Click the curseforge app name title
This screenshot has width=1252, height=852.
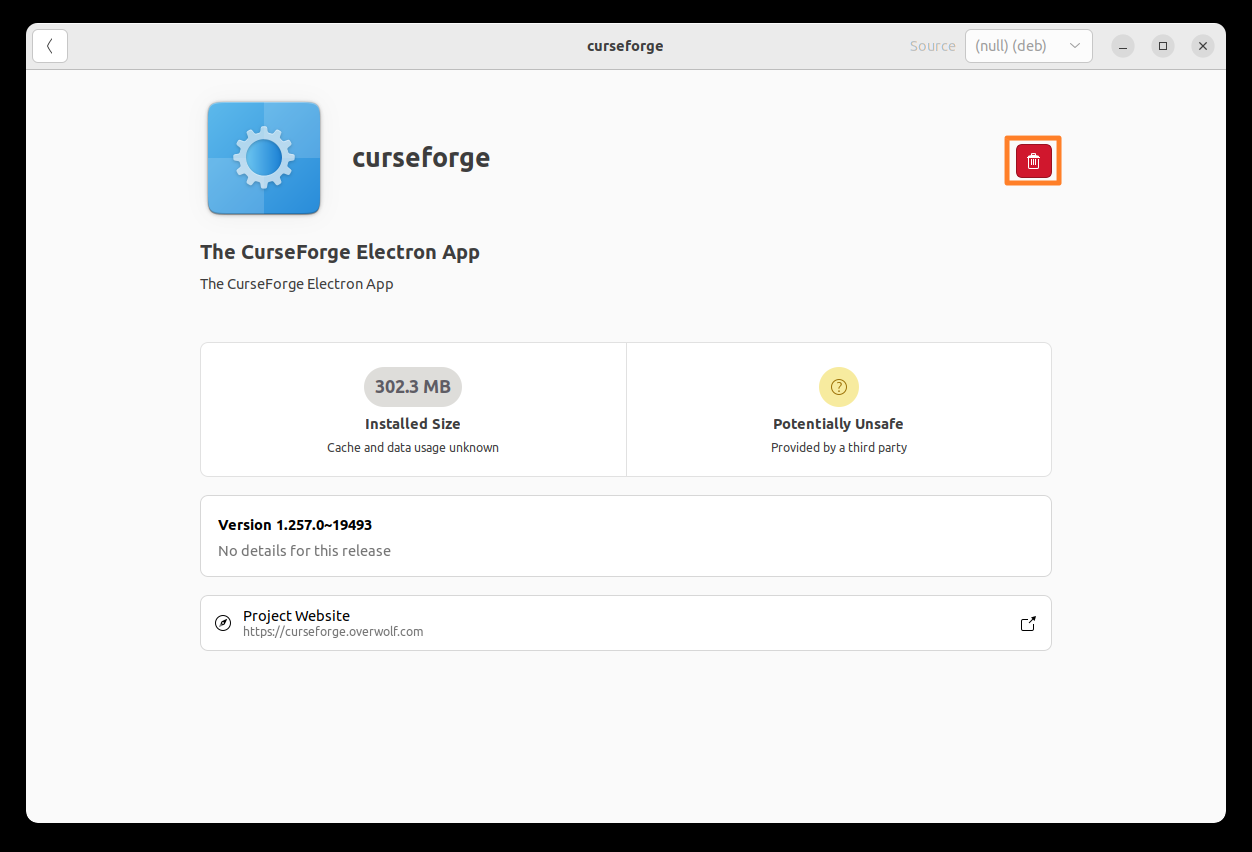point(421,158)
